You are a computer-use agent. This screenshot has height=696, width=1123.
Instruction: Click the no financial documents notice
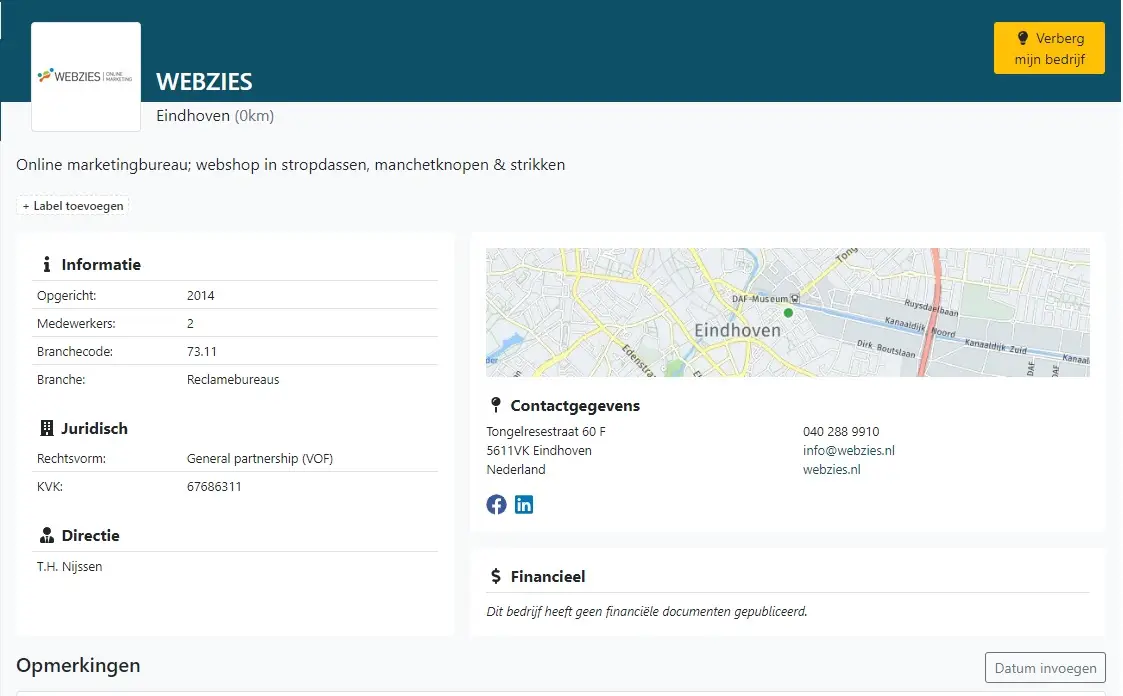(x=647, y=612)
